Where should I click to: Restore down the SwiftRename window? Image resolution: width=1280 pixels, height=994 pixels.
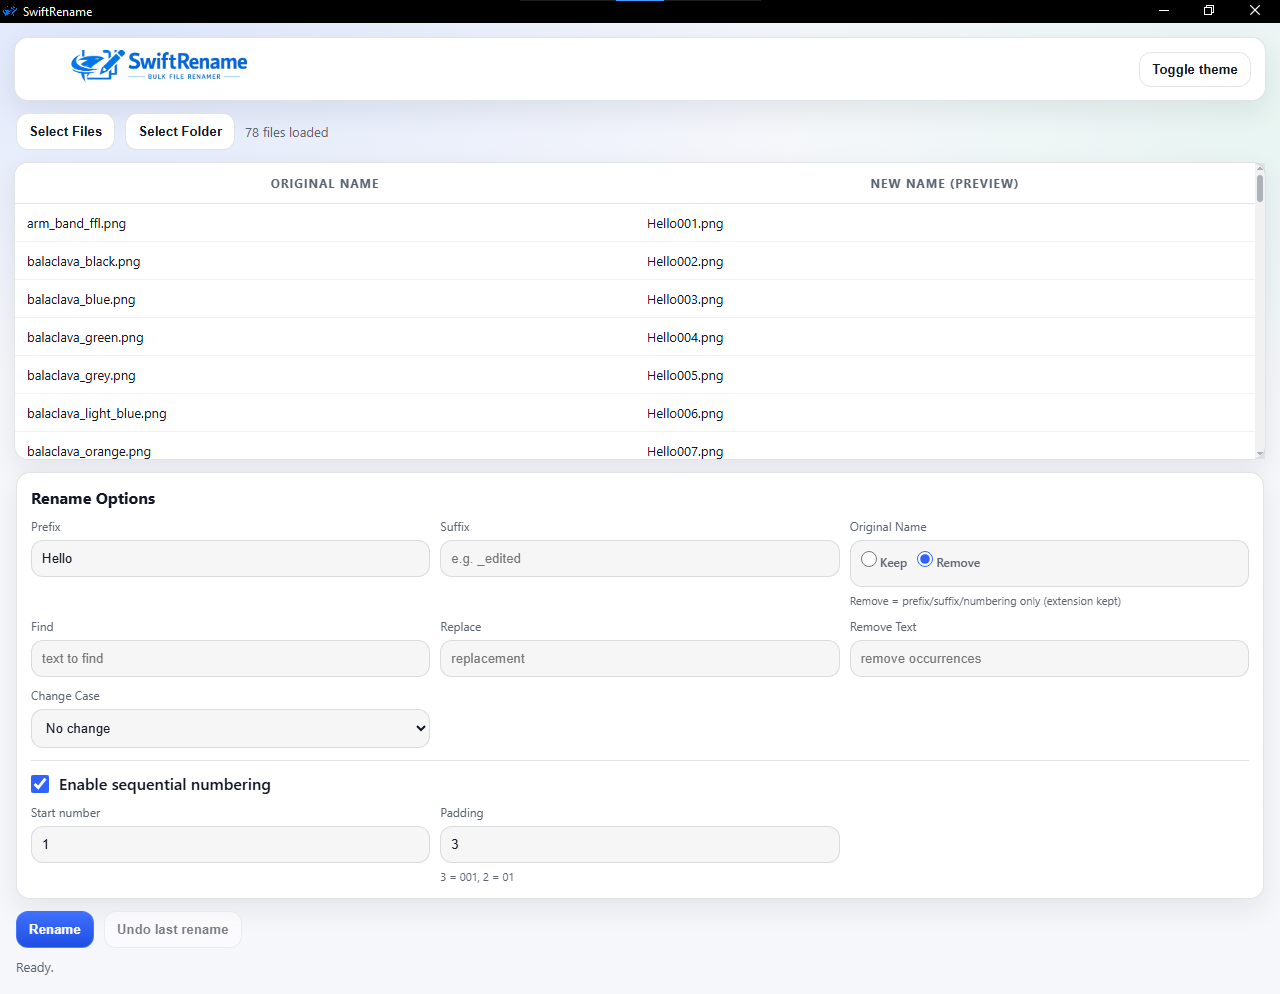tap(1209, 11)
